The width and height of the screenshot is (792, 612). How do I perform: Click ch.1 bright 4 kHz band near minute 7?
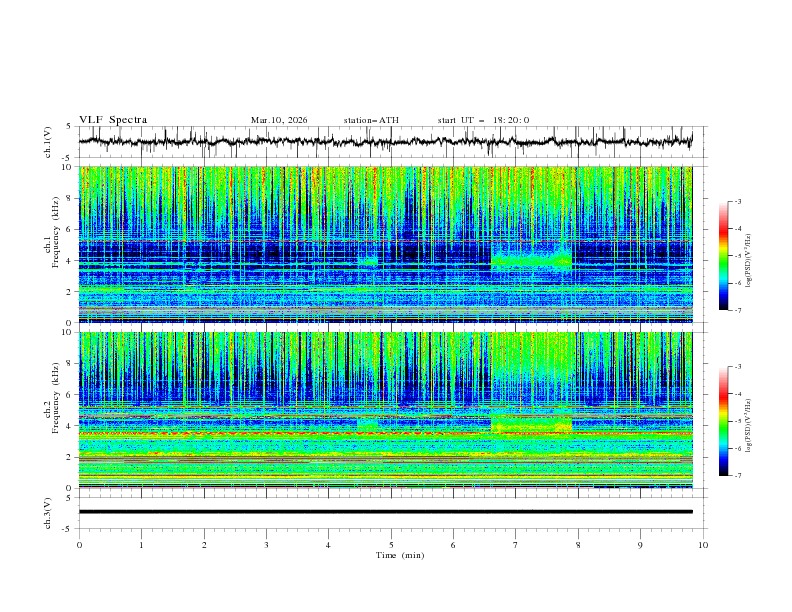coord(531,260)
